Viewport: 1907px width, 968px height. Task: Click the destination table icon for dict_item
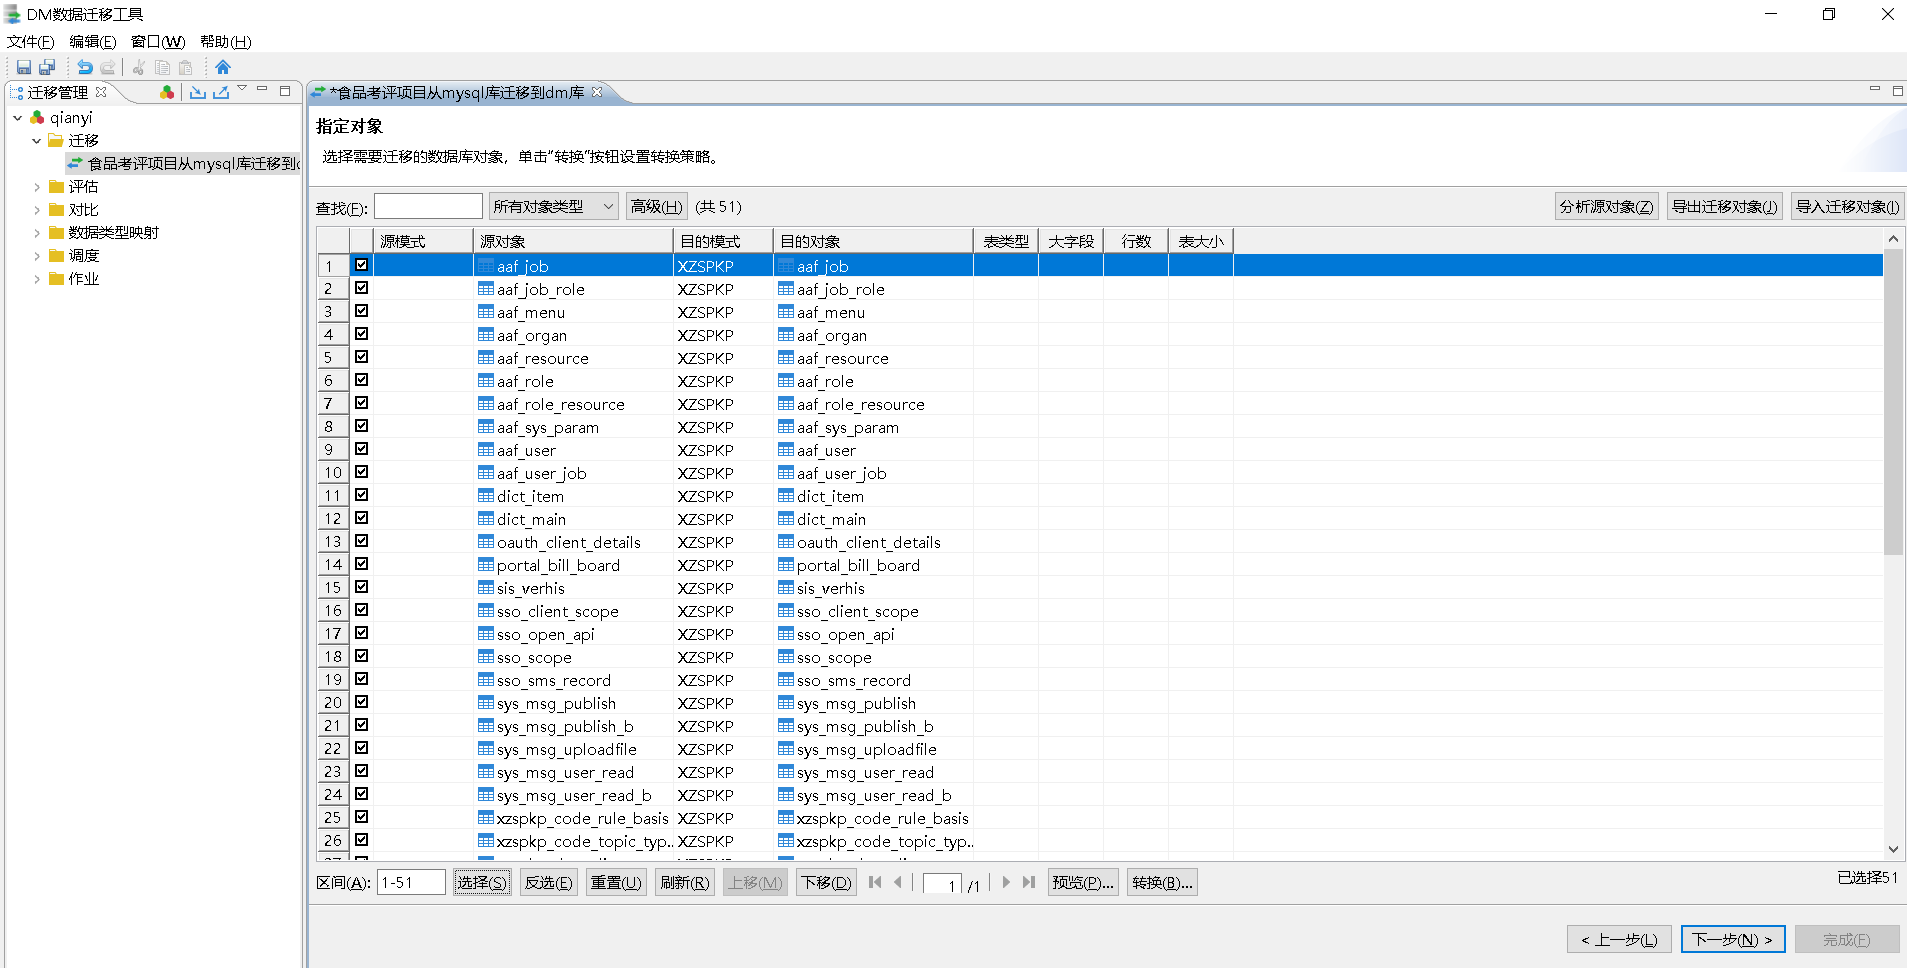point(786,496)
